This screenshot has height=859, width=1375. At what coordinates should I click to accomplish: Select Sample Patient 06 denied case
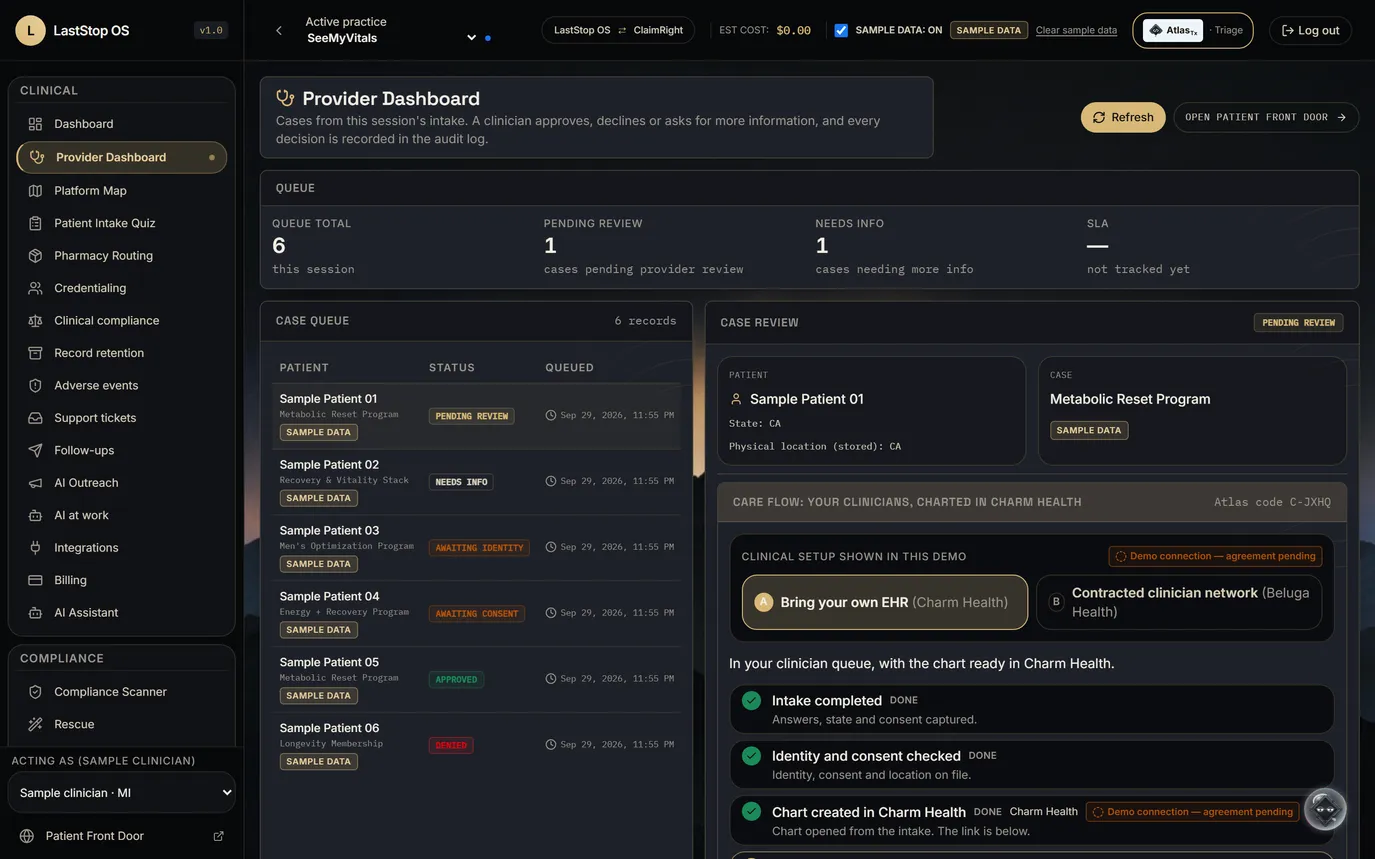pyautogui.click(x=476, y=745)
